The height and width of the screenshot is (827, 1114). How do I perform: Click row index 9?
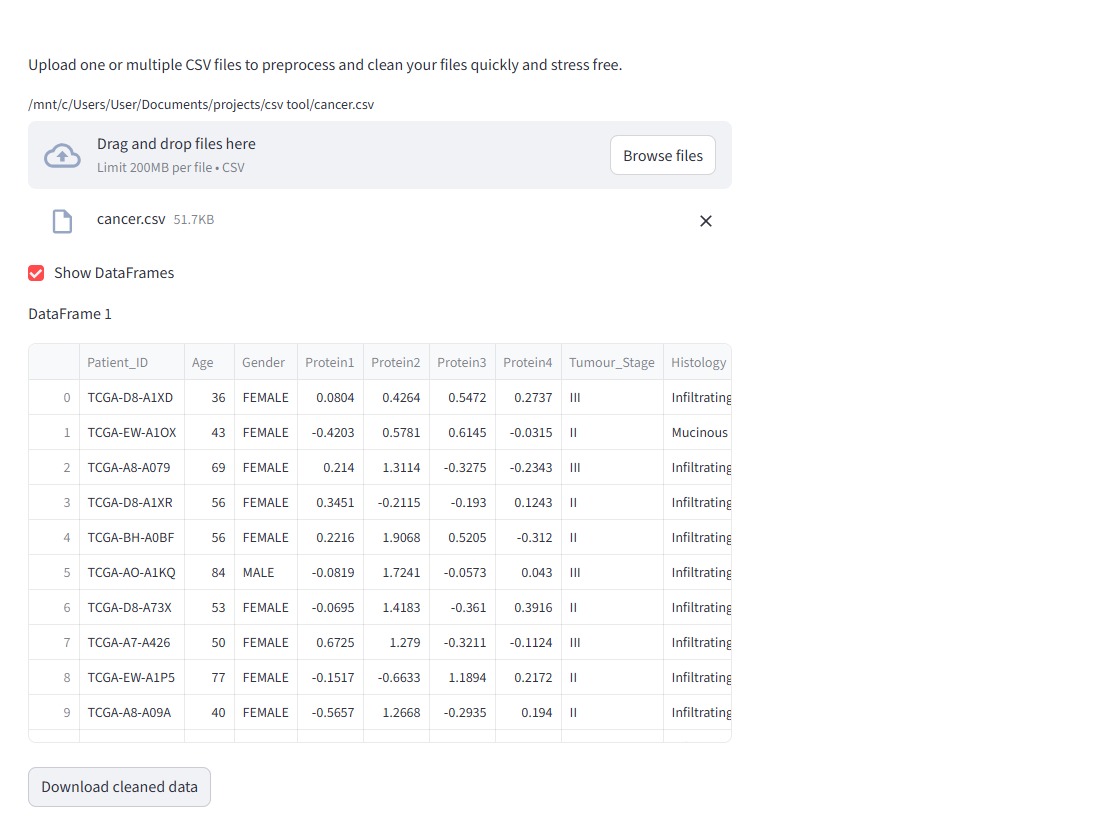[x=54, y=712]
